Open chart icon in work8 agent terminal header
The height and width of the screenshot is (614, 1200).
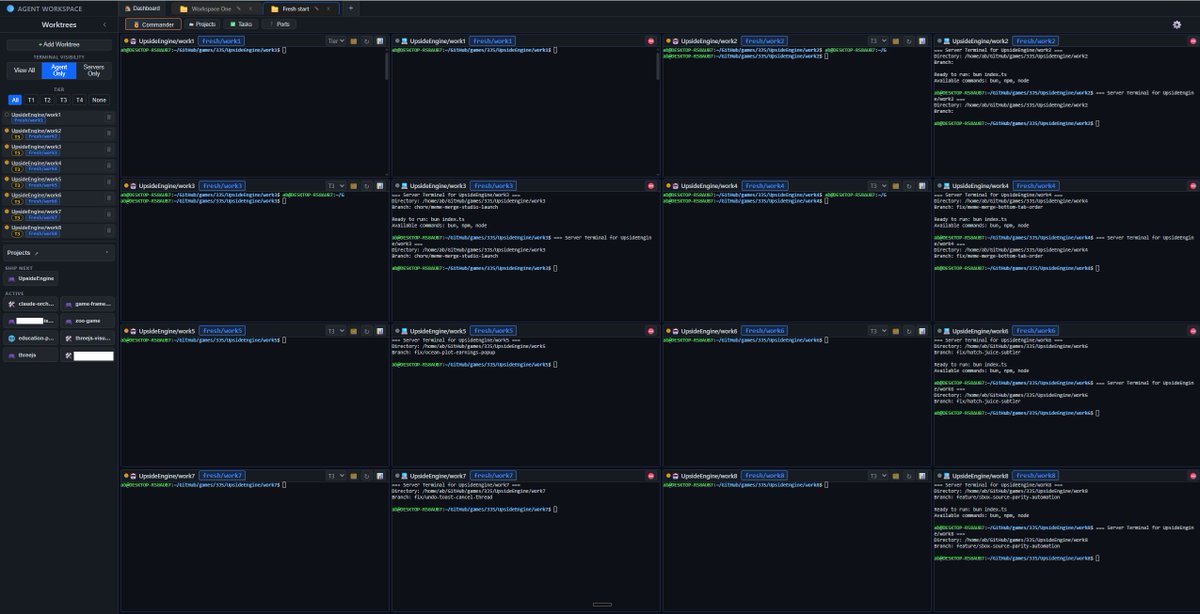tap(923, 475)
